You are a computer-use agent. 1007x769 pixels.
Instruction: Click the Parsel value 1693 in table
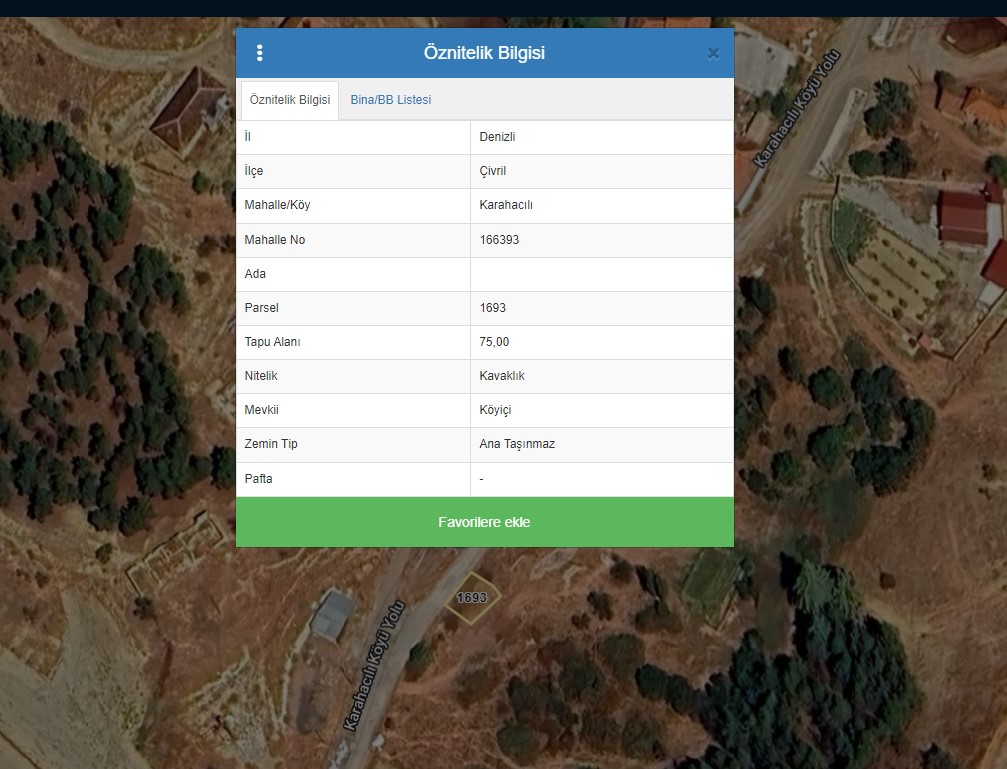pos(493,308)
